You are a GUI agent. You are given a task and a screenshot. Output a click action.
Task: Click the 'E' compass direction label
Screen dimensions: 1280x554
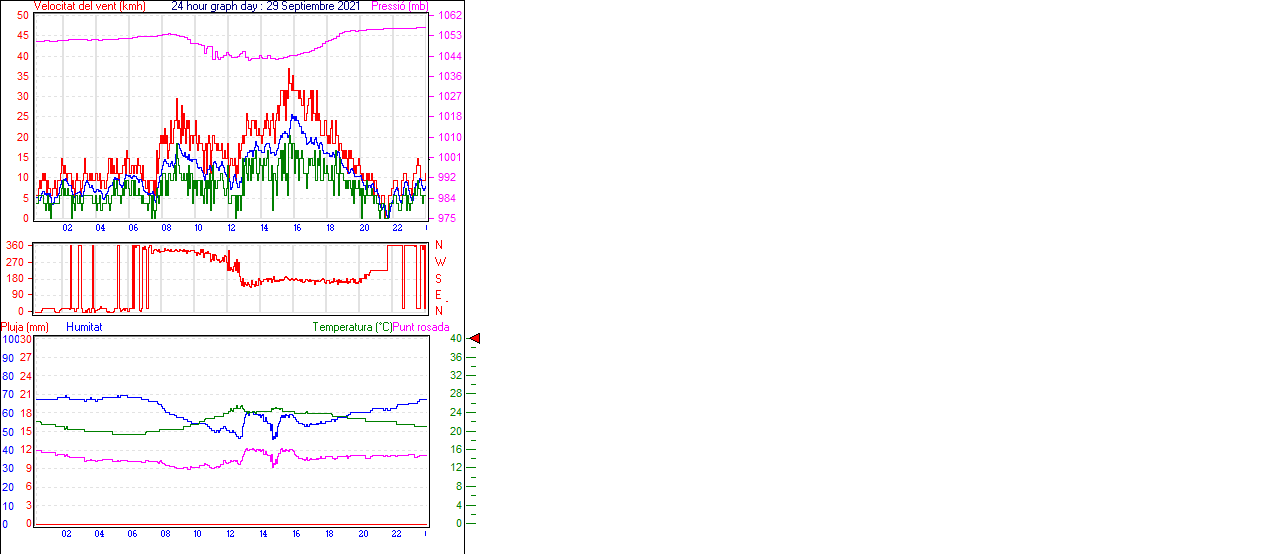pyautogui.click(x=438, y=295)
